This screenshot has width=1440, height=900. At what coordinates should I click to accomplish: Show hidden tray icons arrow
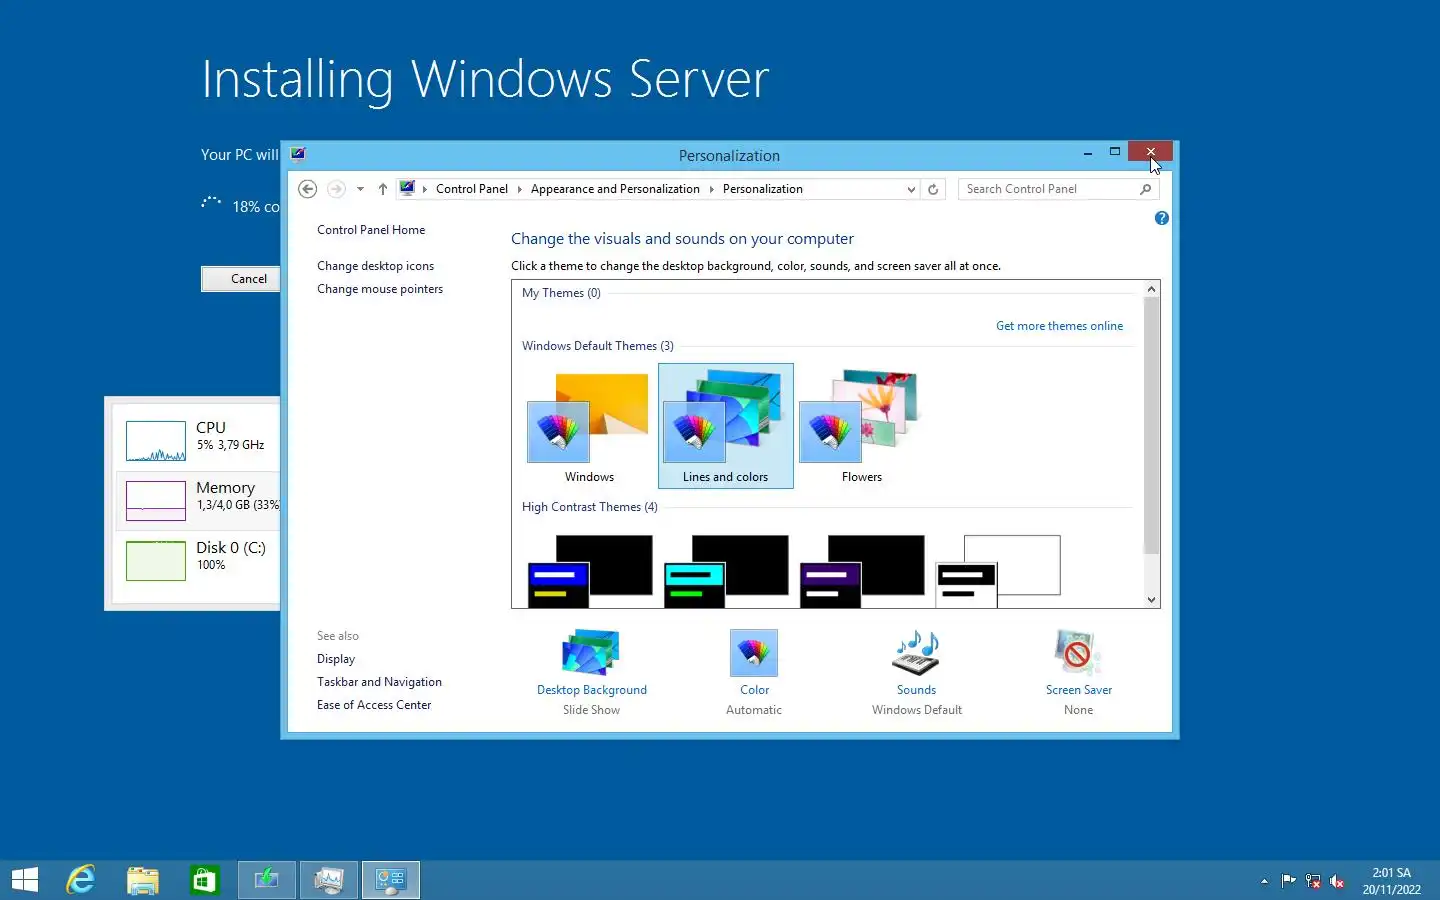[1264, 881]
